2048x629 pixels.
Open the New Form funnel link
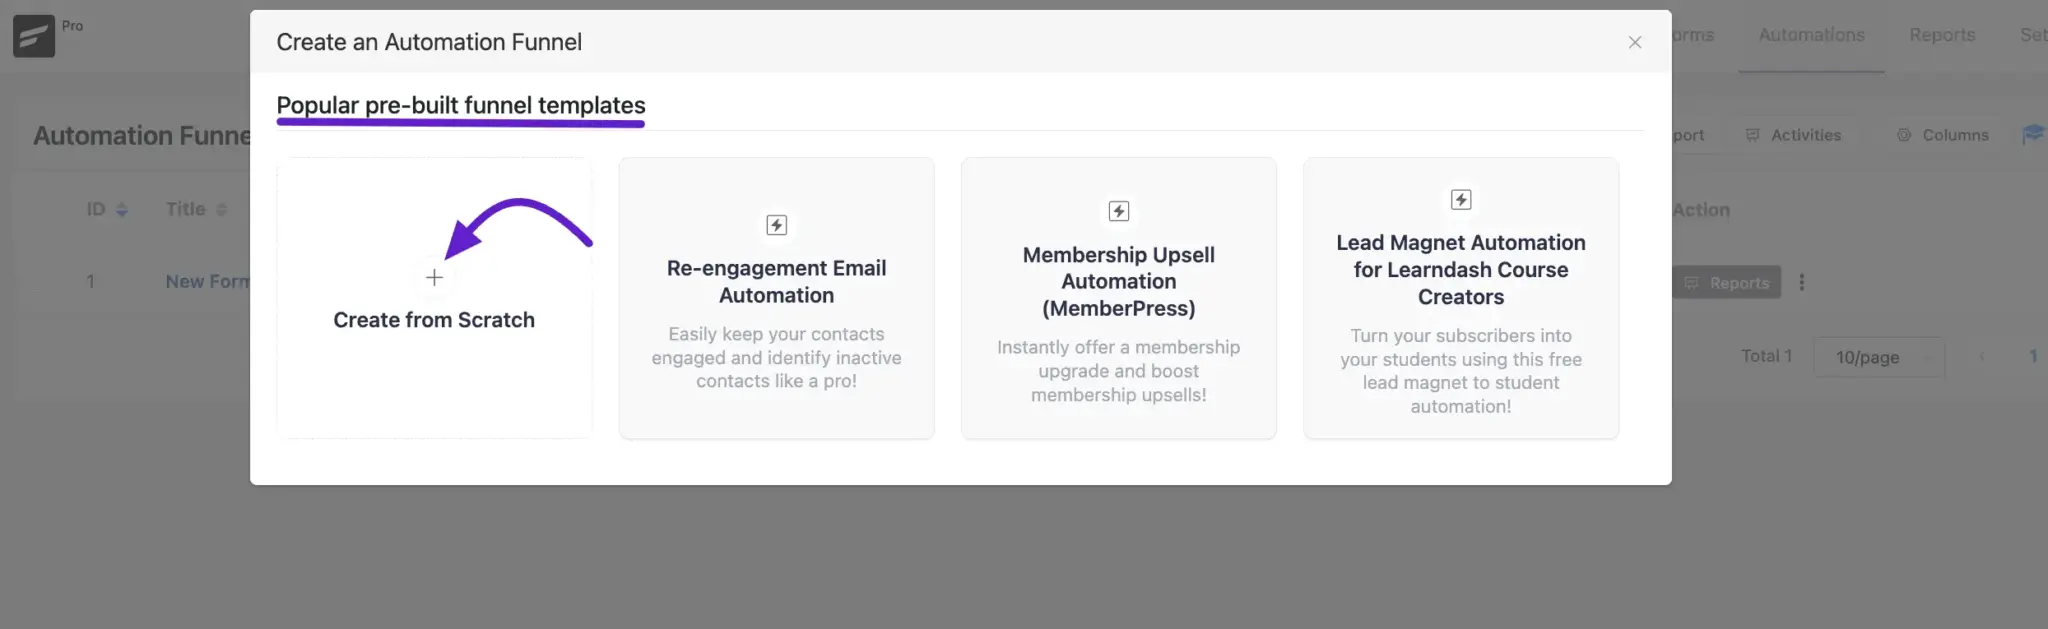pyautogui.click(x=207, y=282)
